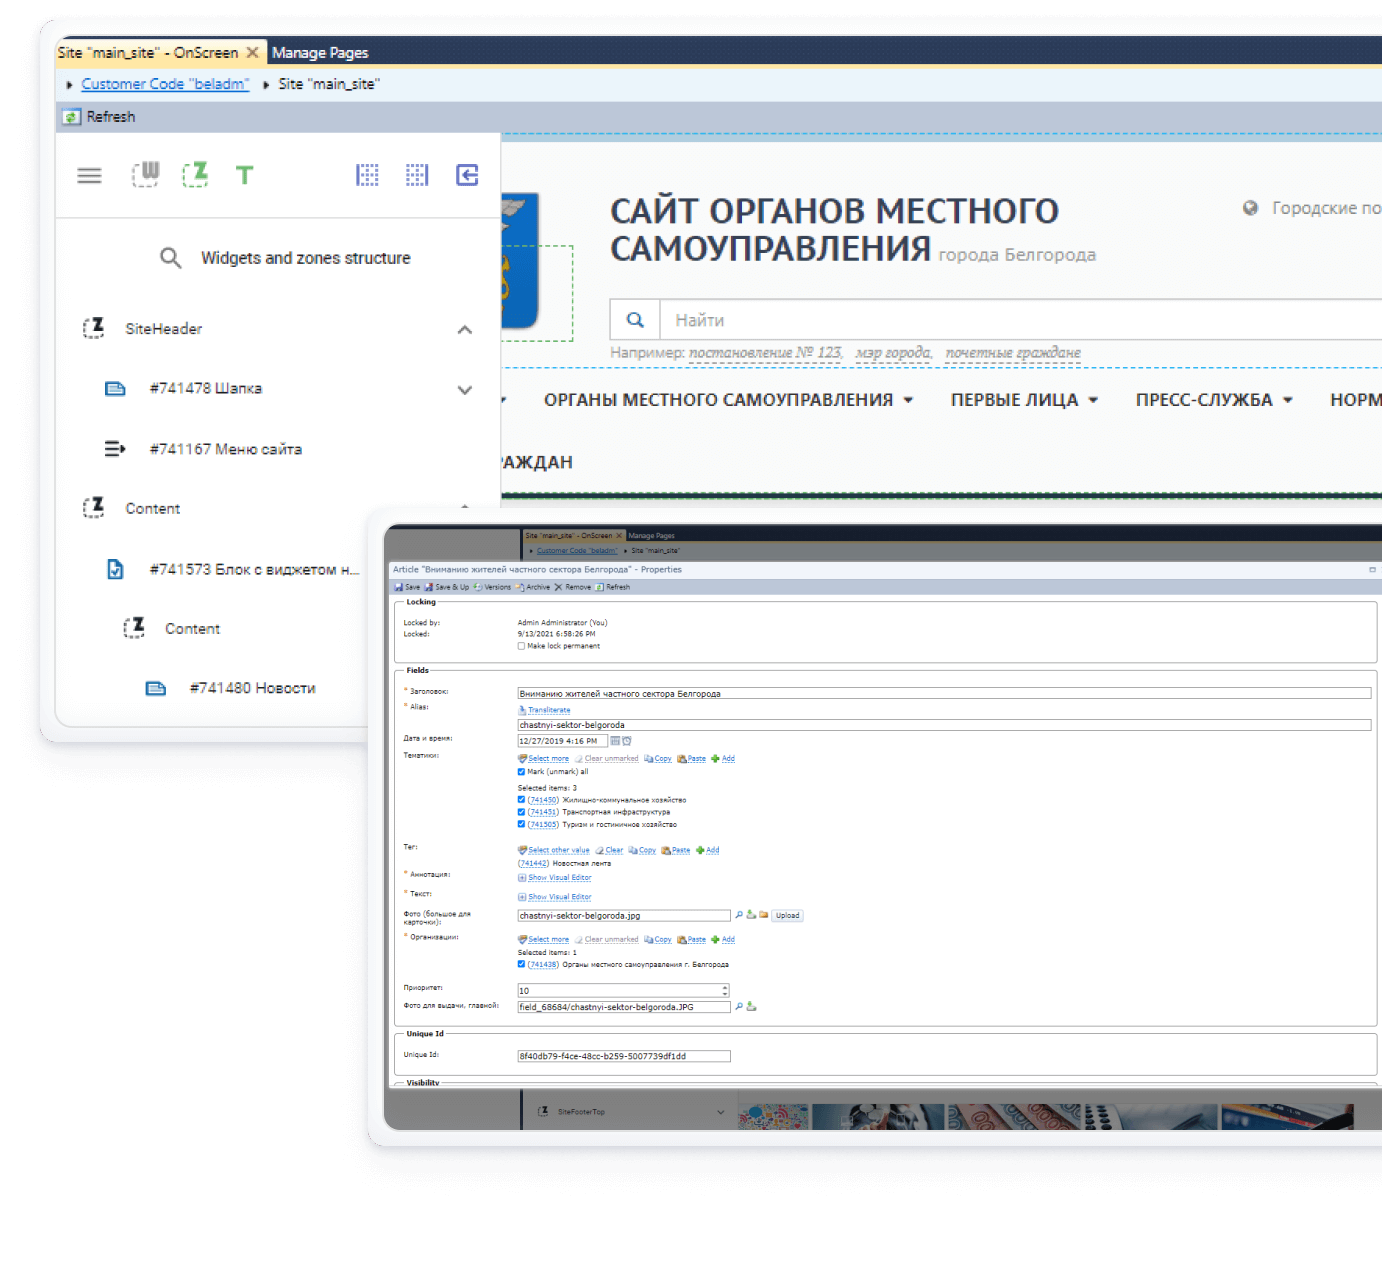
Task: Click the search magnifier on the website preview
Action: (635, 320)
